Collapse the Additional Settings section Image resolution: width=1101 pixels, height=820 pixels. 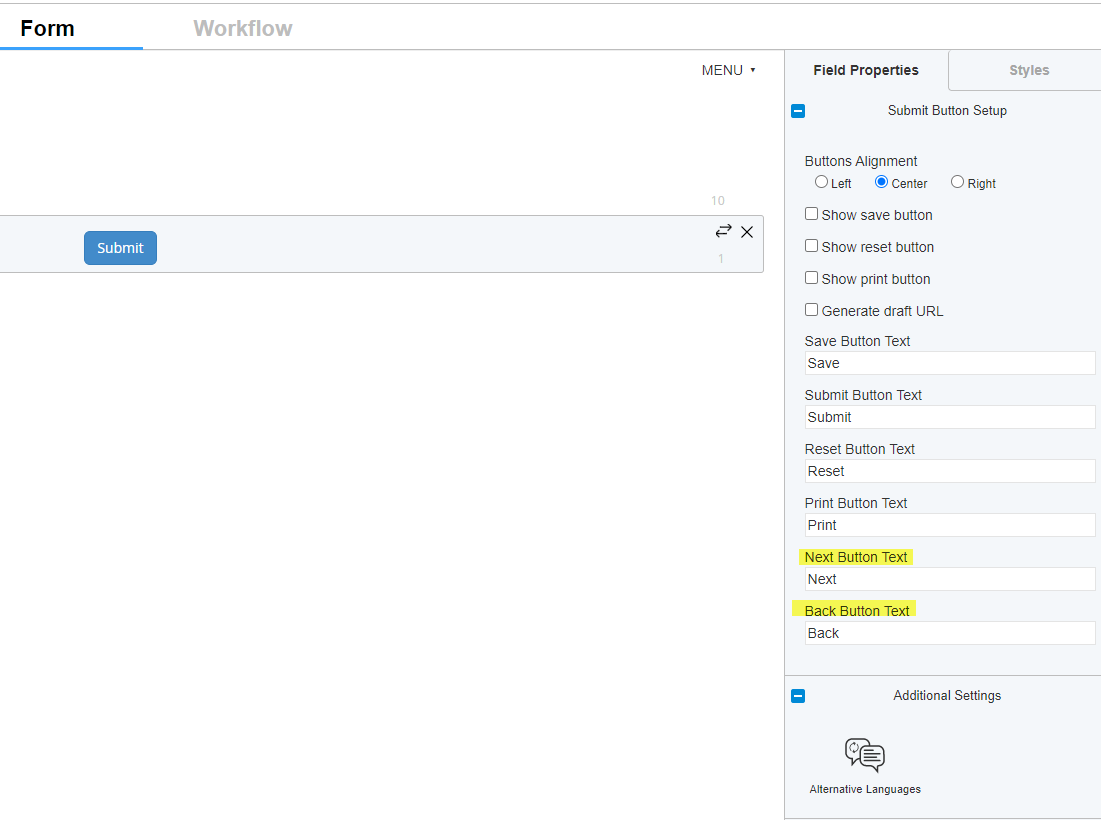(x=798, y=696)
